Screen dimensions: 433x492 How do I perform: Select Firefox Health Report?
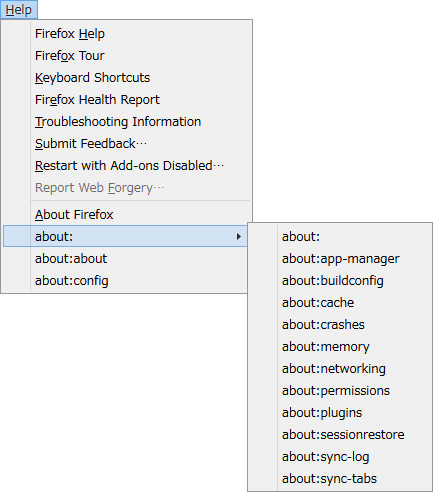coord(127,100)
